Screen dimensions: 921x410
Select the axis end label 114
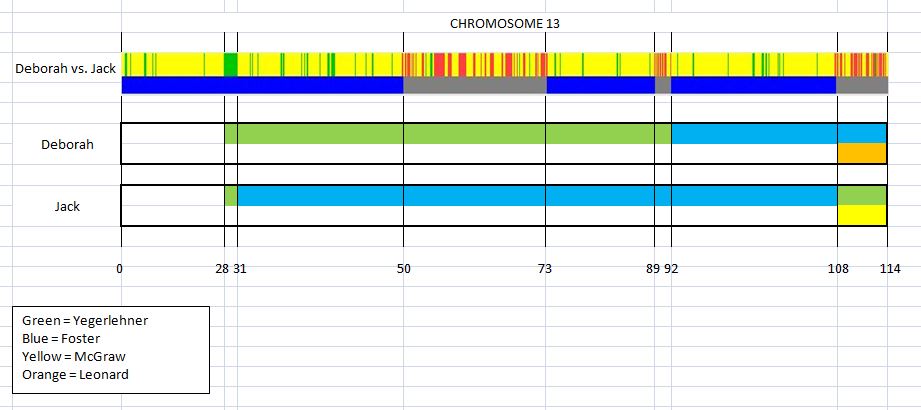pyautogui.click(x=888, y=268)
